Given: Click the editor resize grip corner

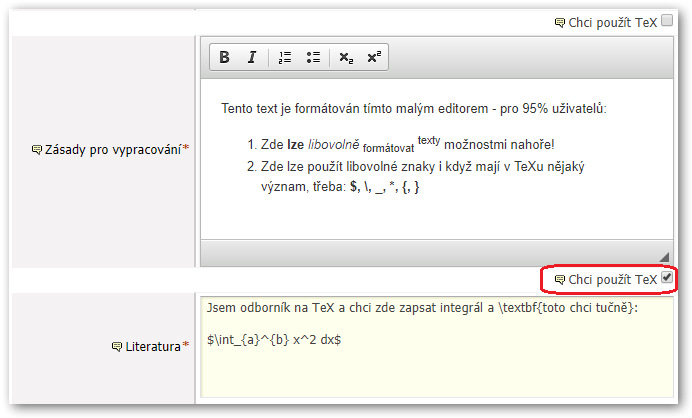Looking at the screenshot, I should point(664,257).
